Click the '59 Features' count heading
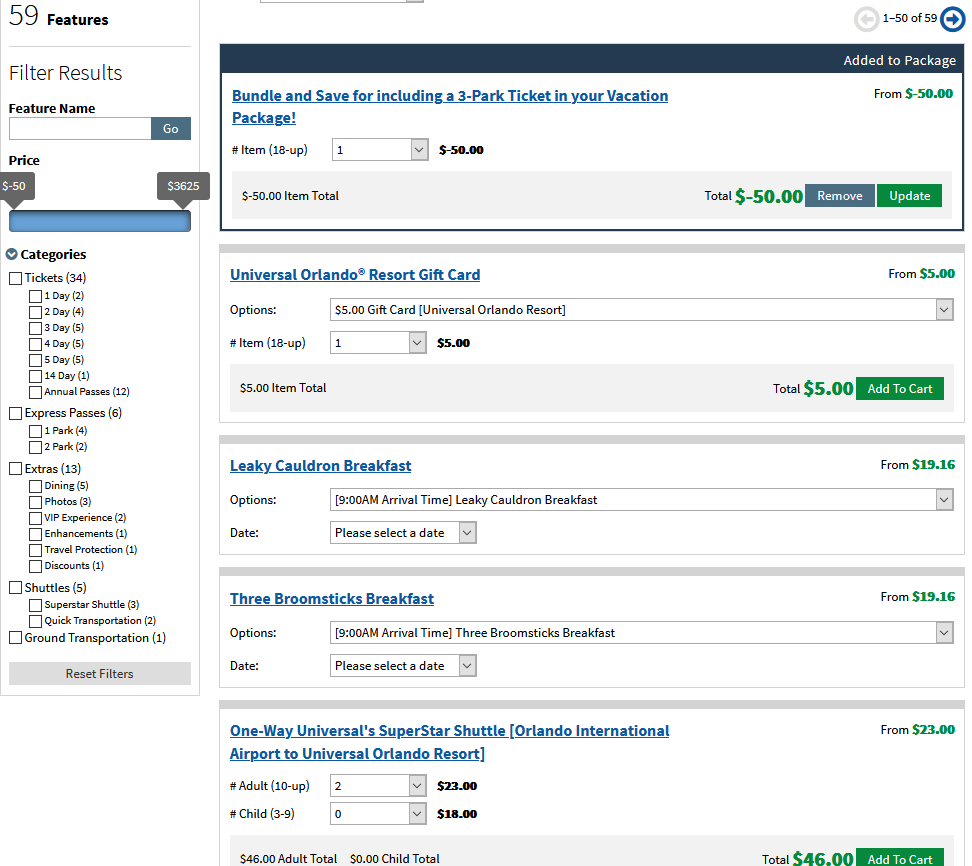The height and width of the screenshot is (866, 972). pyautogui.click(x=58, y=17)
